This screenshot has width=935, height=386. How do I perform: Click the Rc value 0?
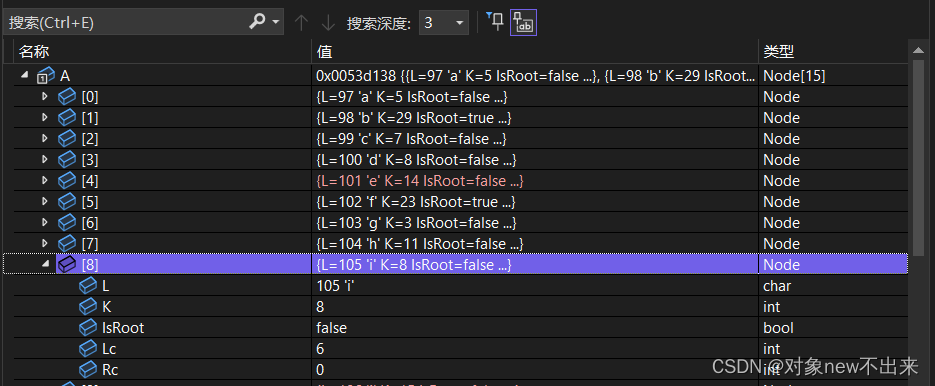[x=320, y=369]
